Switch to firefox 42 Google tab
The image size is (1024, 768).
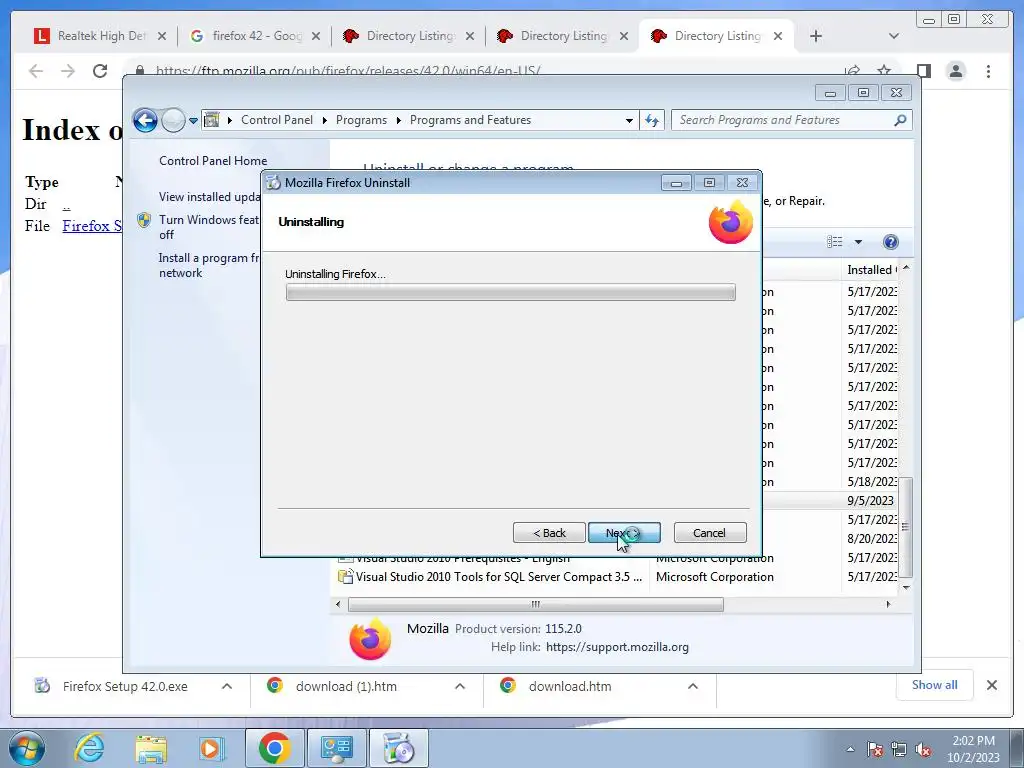(257, 36)
